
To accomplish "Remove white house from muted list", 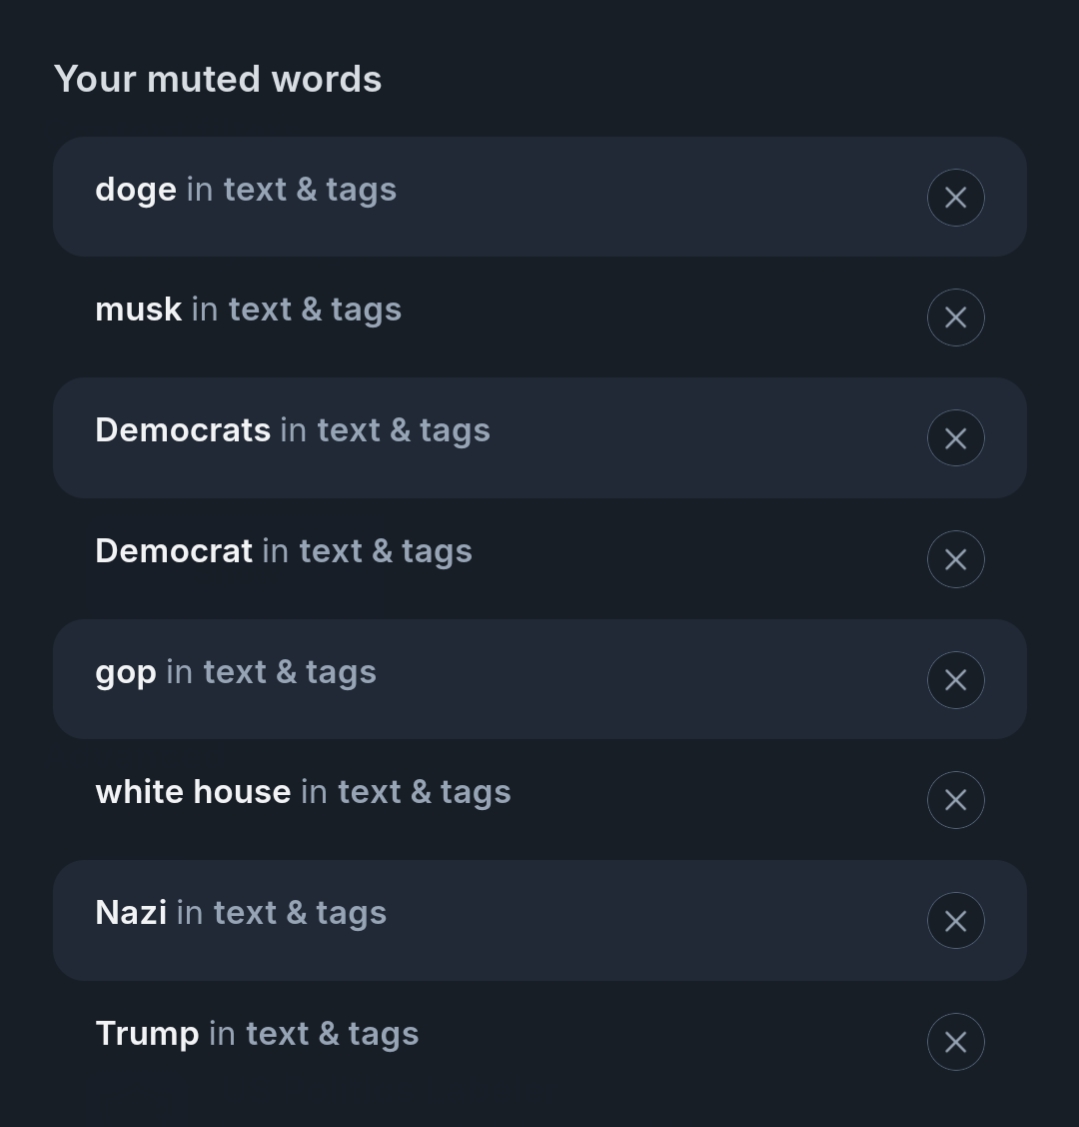I will pos(955,800).
